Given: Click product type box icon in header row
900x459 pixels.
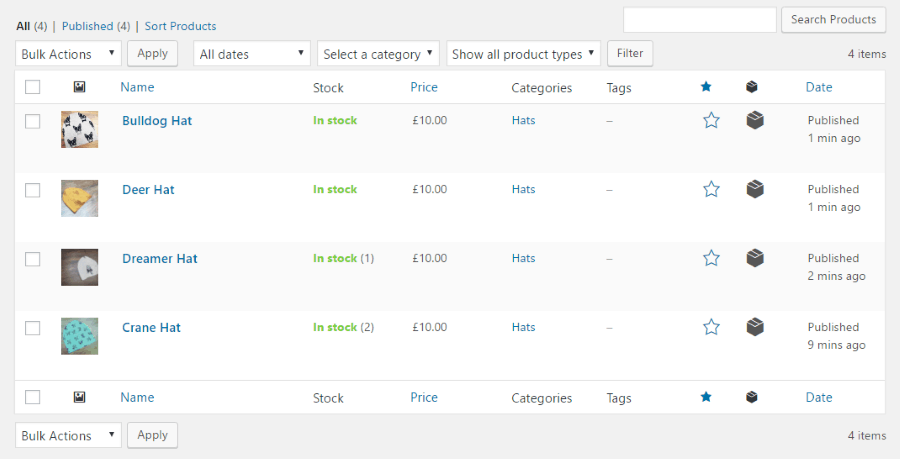Looking at the screenshot, I should (752, 87).
